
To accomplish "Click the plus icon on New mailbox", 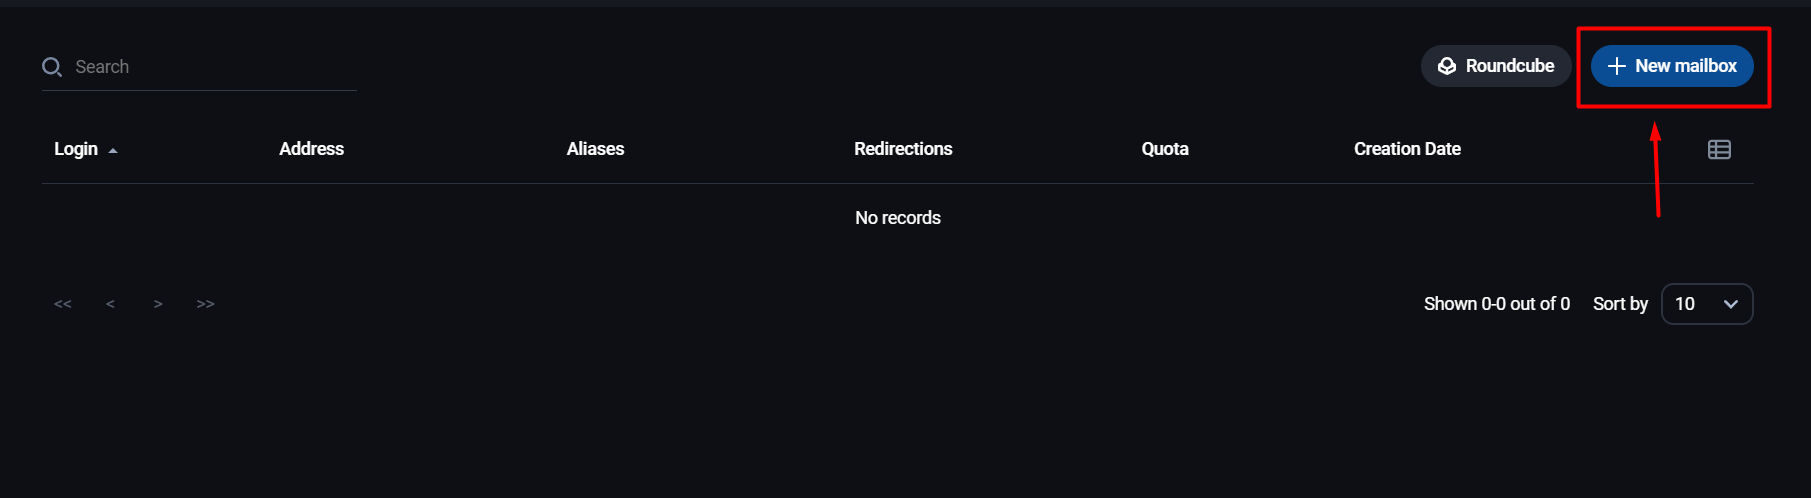I will coord(1616,66).
